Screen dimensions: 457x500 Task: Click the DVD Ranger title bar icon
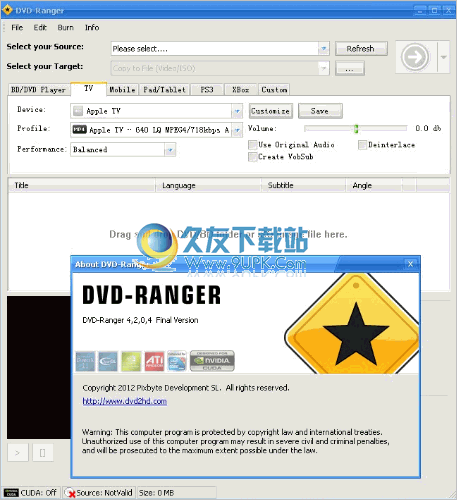pos(7,10)
